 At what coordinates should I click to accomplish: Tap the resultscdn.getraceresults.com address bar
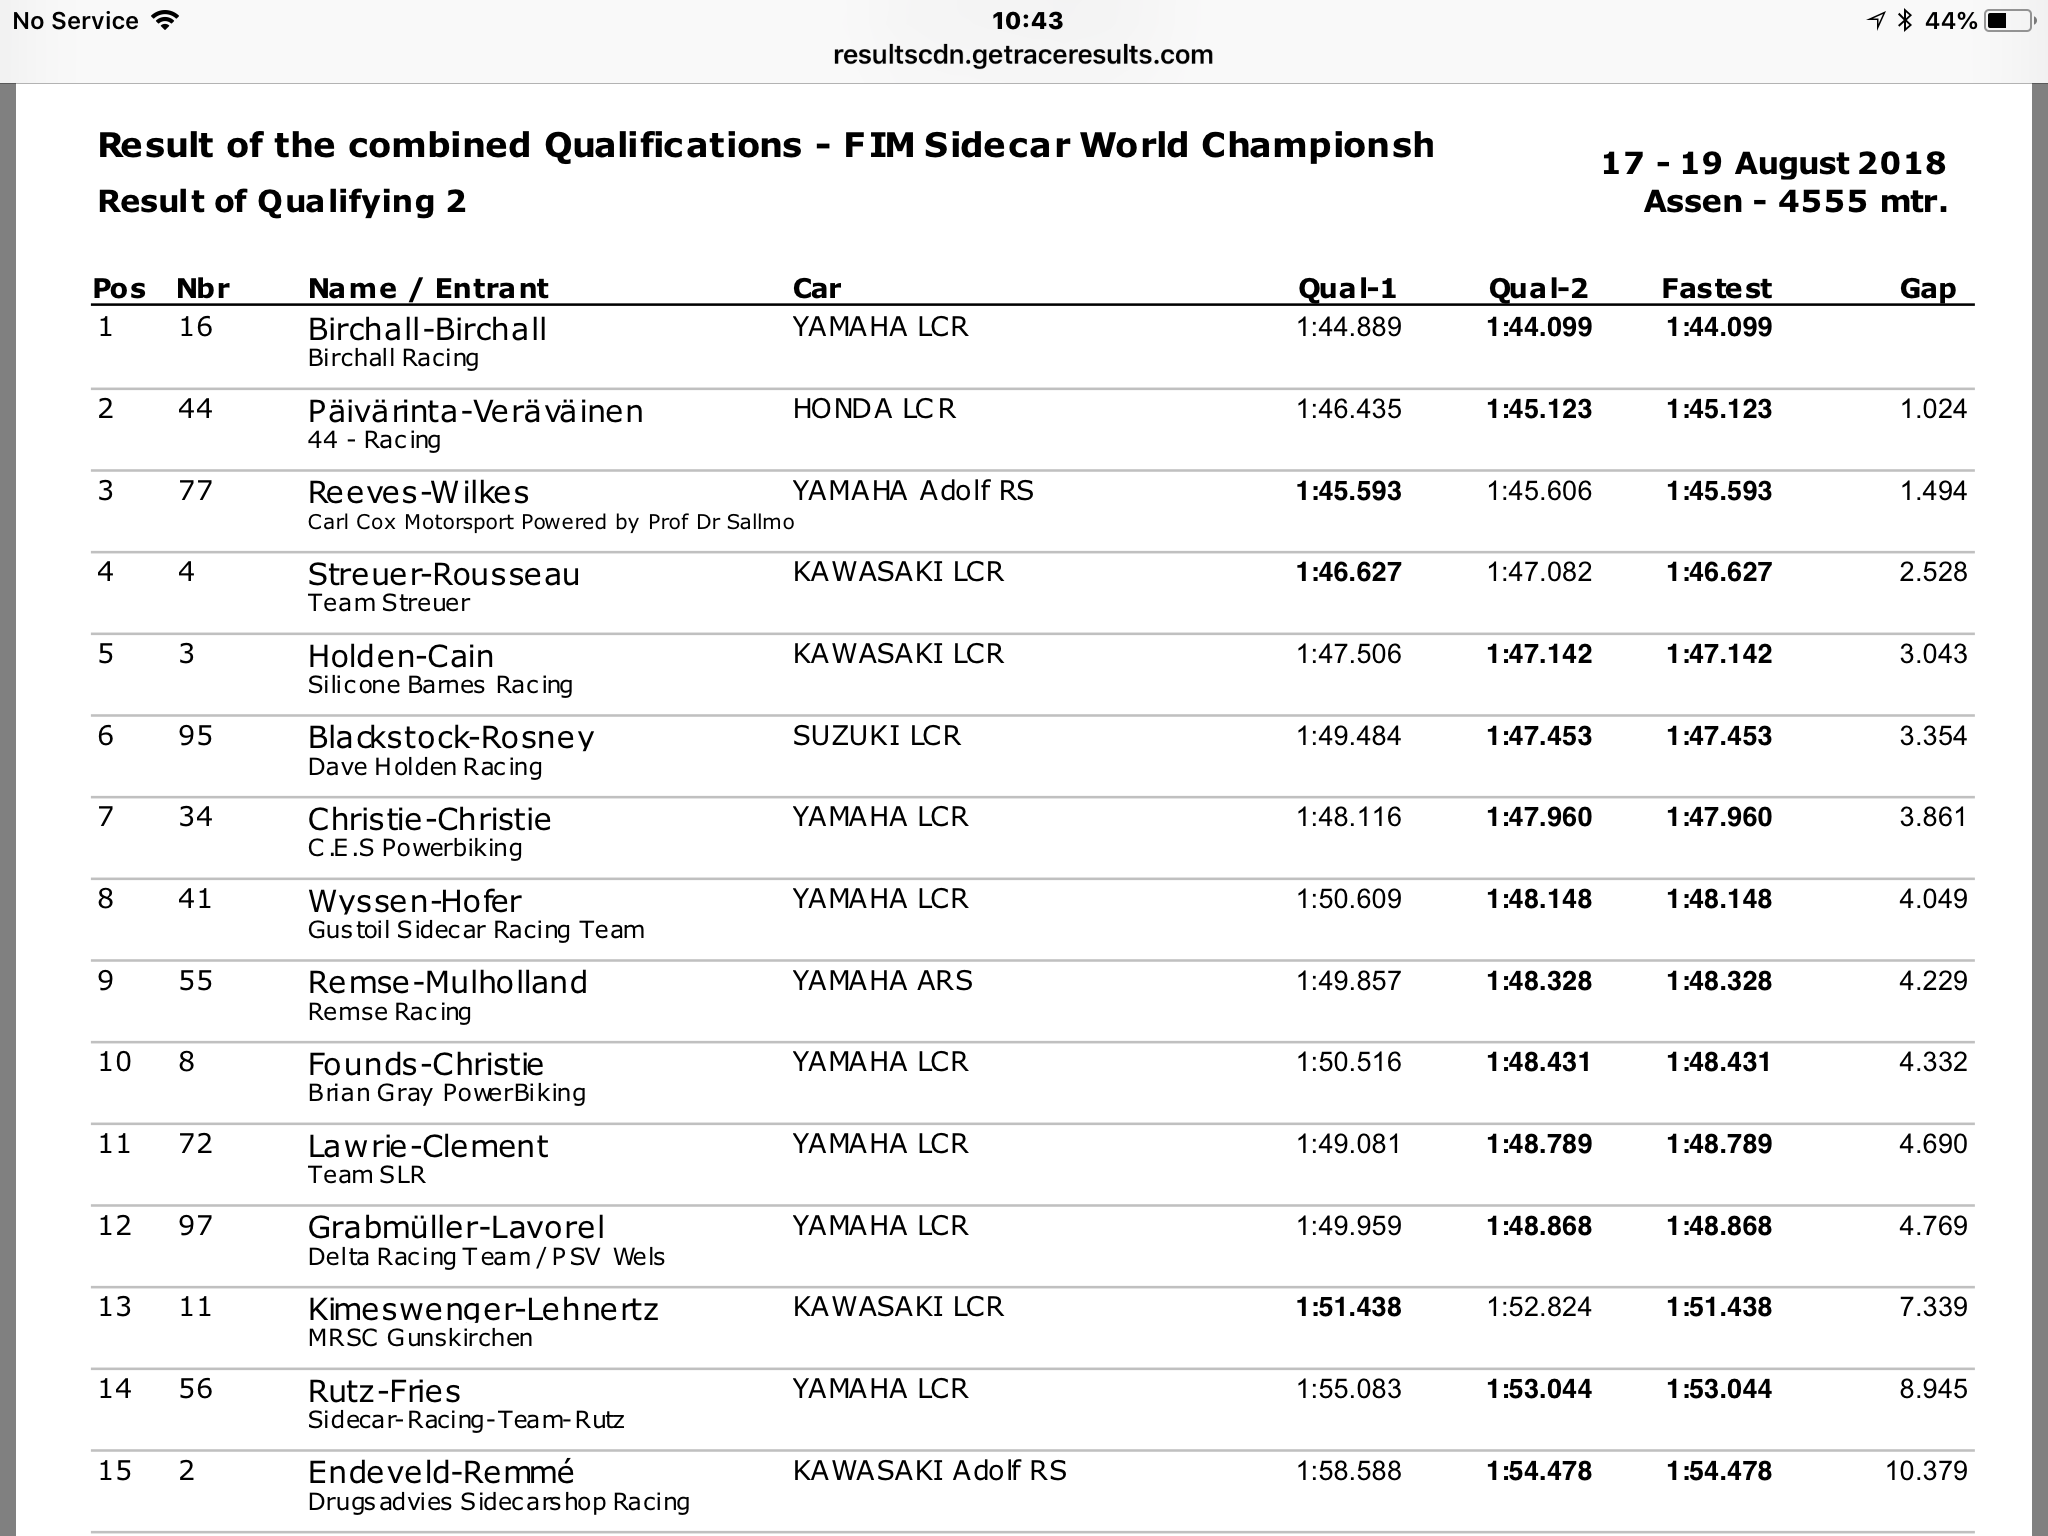1023,54
